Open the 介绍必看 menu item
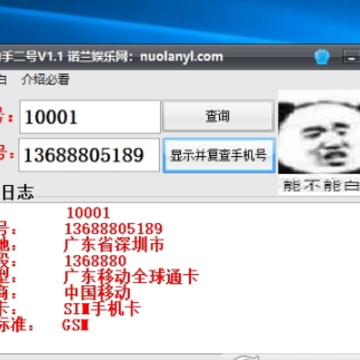This screenshot has height=360, width=360. pos(45,80)
